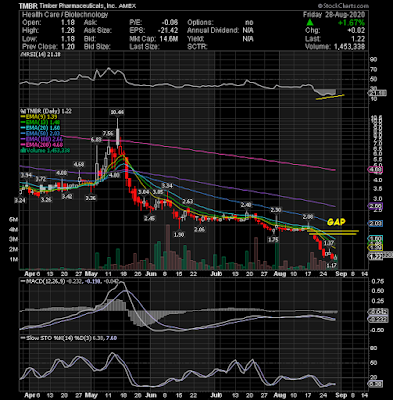The height and width of the screenshot is (400, 393).
Task: Click the 1.90 June low label
Action: coord(179,235)
